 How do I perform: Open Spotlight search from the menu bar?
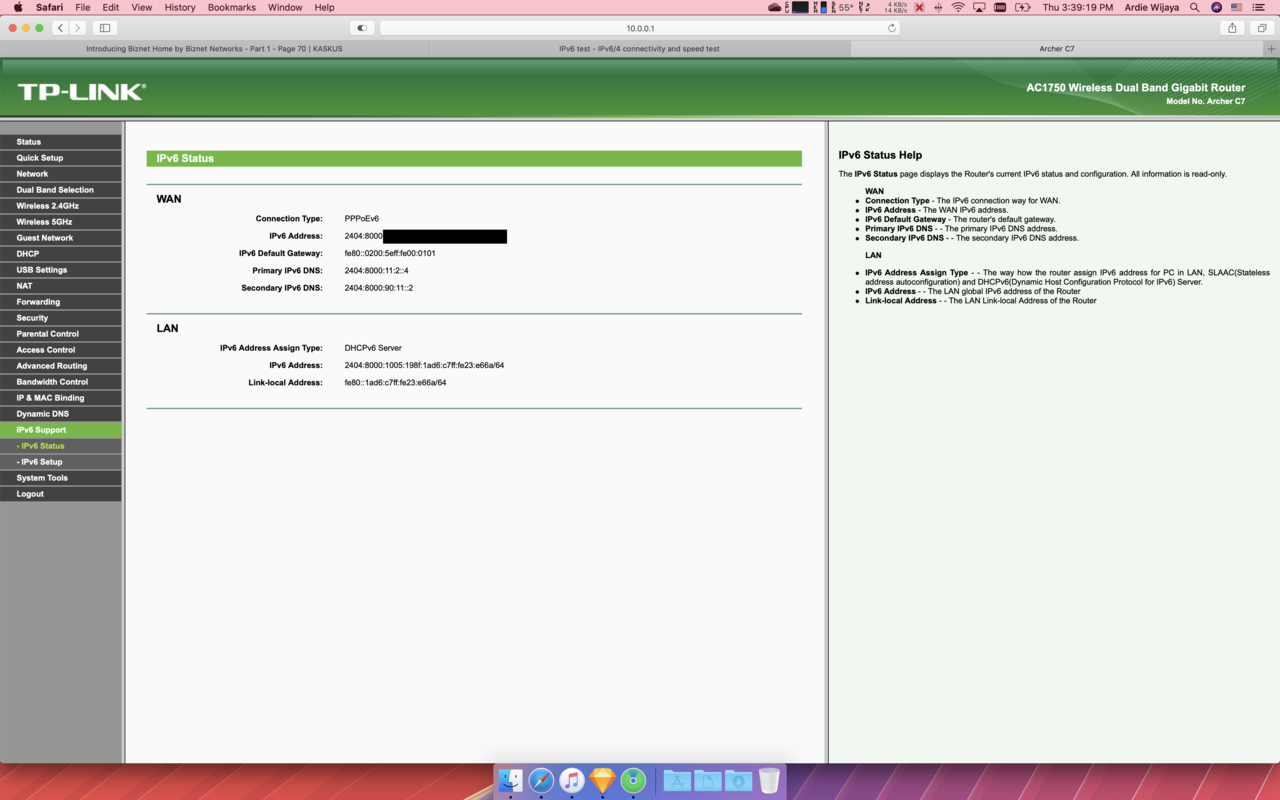(1193, 8)
